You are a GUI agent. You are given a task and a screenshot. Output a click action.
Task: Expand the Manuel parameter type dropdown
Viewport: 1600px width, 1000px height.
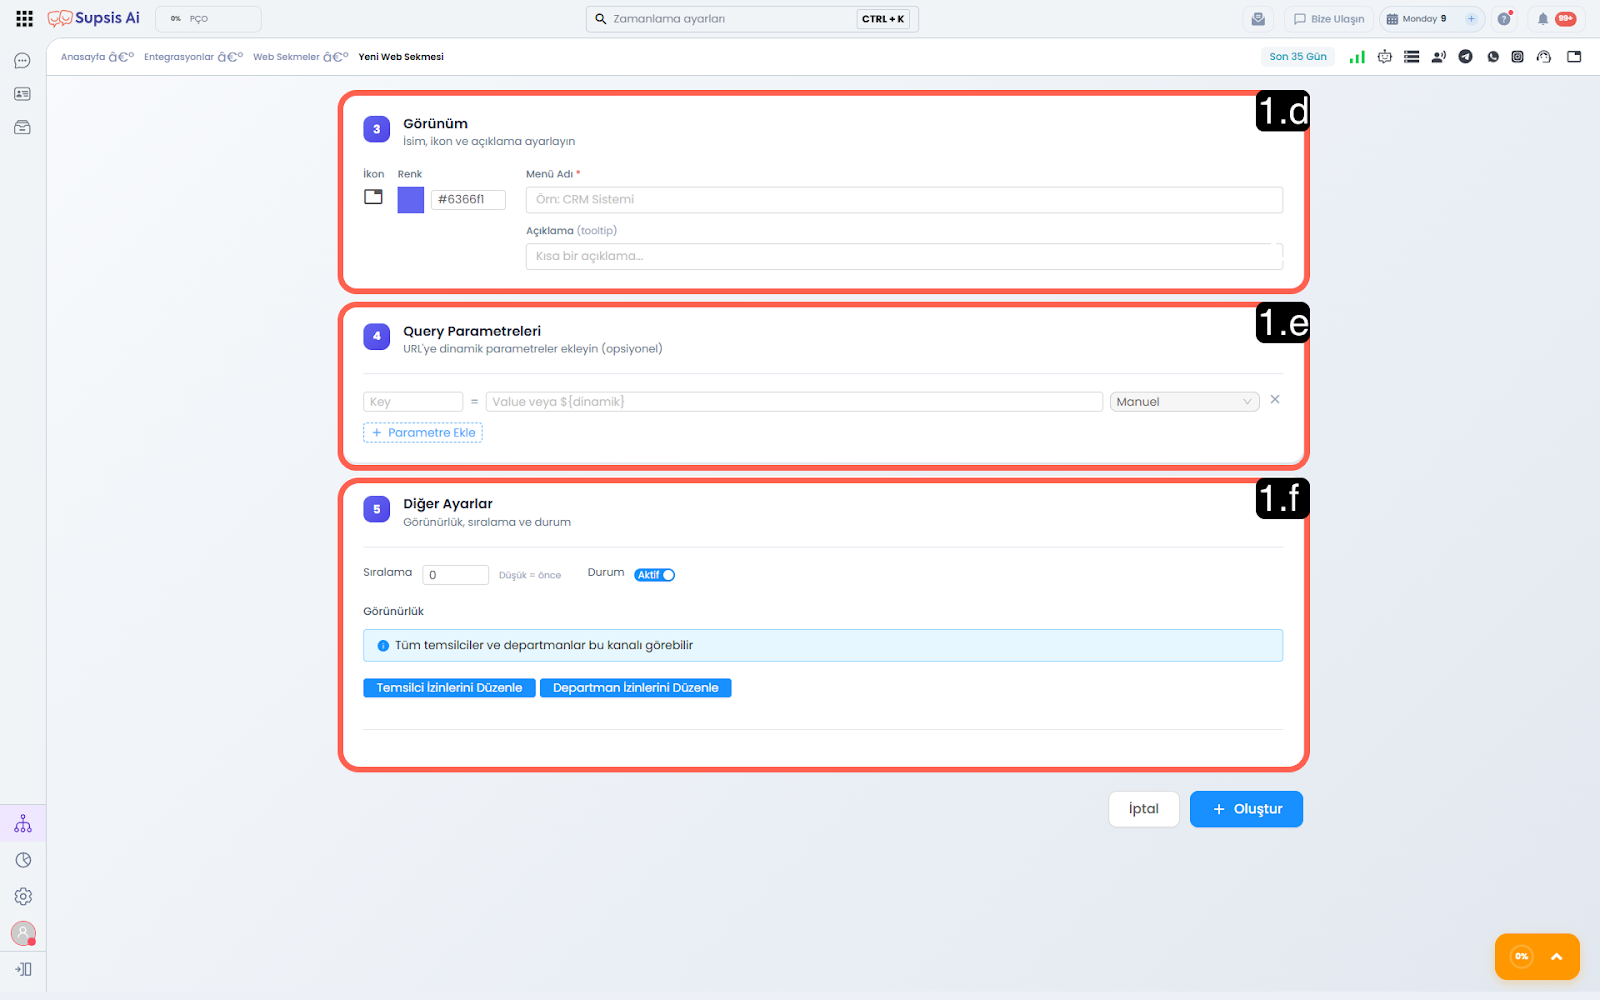[1184, 402]
